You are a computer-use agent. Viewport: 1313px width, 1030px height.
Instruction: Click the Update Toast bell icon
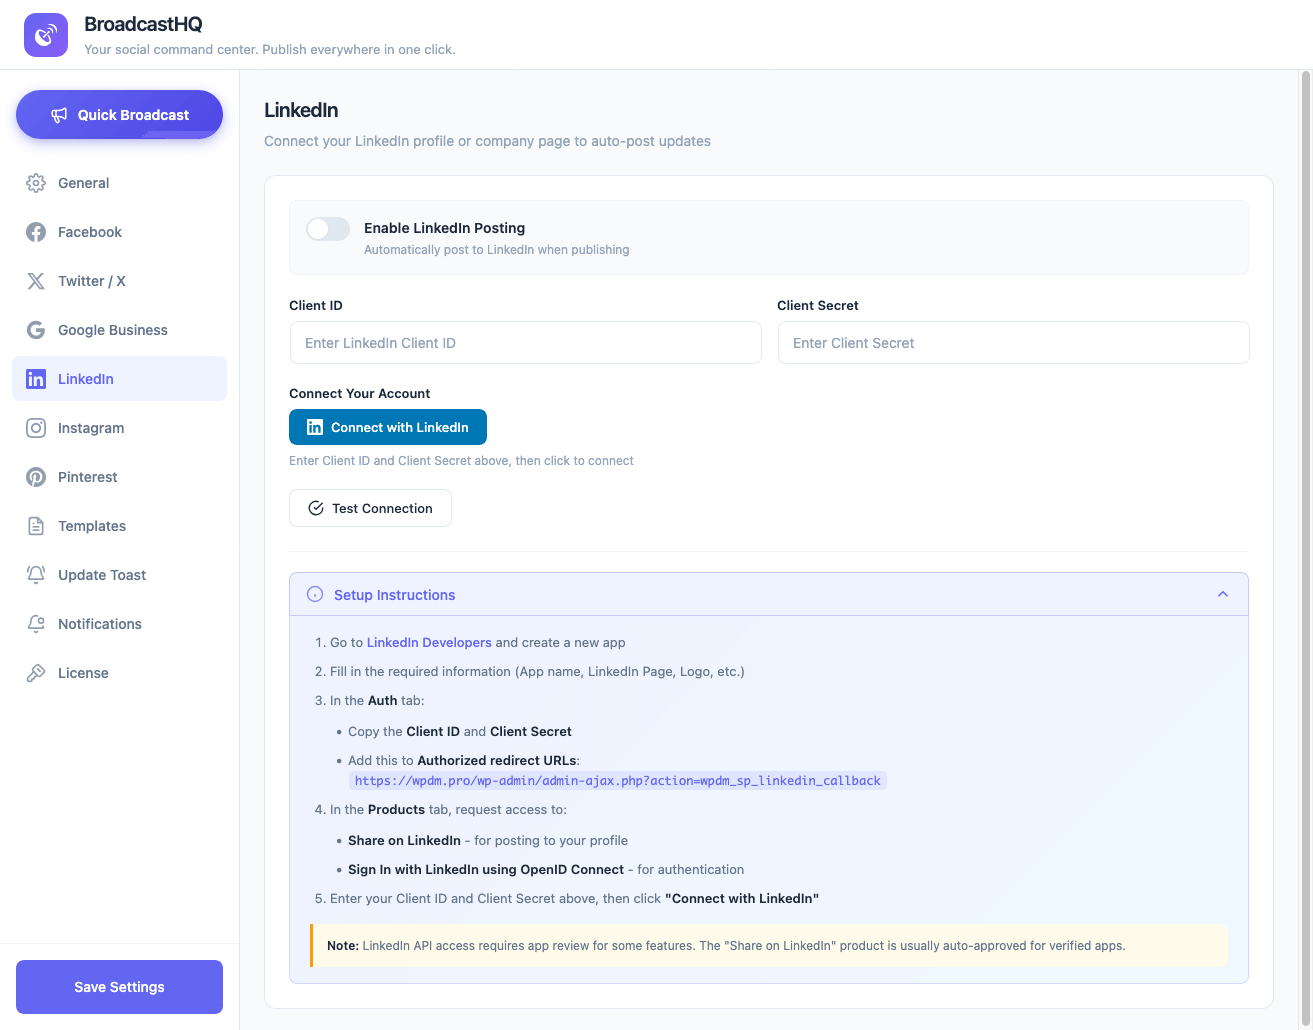point(36,575)
